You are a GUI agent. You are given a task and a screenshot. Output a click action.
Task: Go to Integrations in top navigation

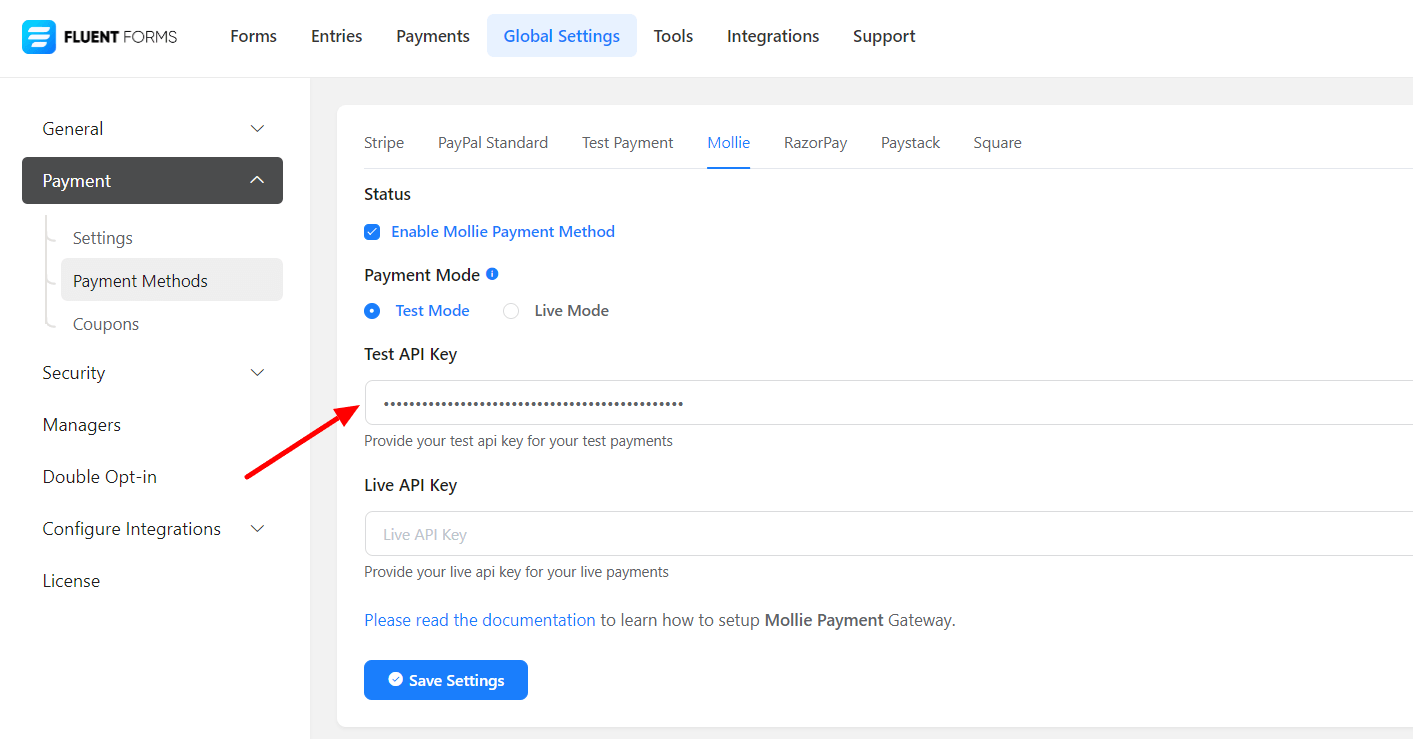[x=773, y=36]
